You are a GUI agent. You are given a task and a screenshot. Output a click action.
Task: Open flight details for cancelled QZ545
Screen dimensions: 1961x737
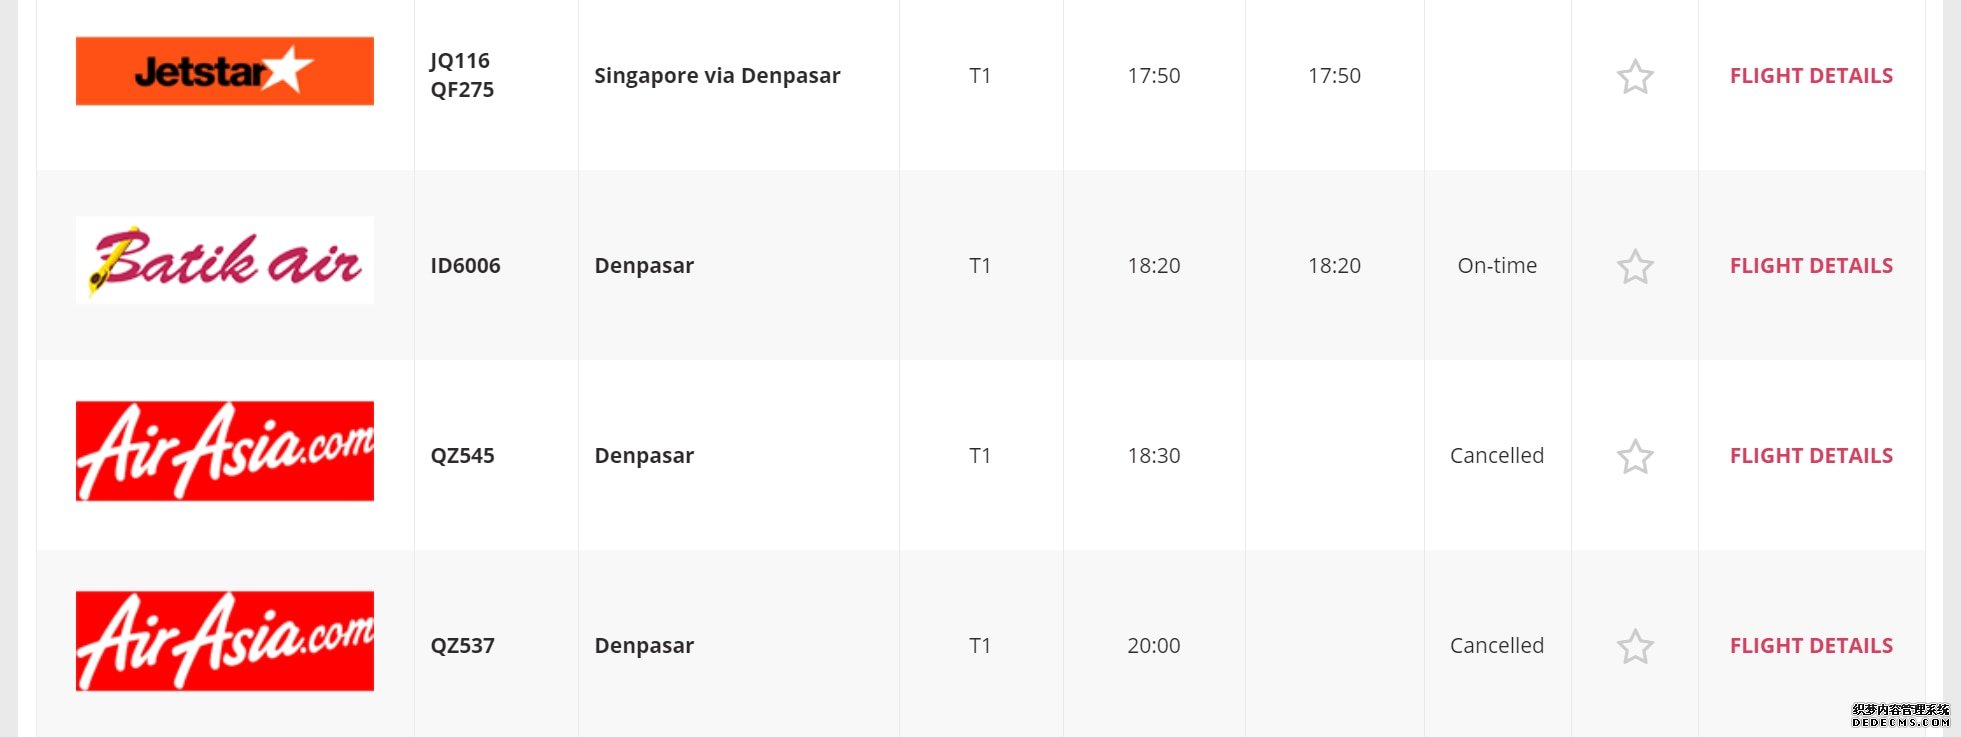1811,456
